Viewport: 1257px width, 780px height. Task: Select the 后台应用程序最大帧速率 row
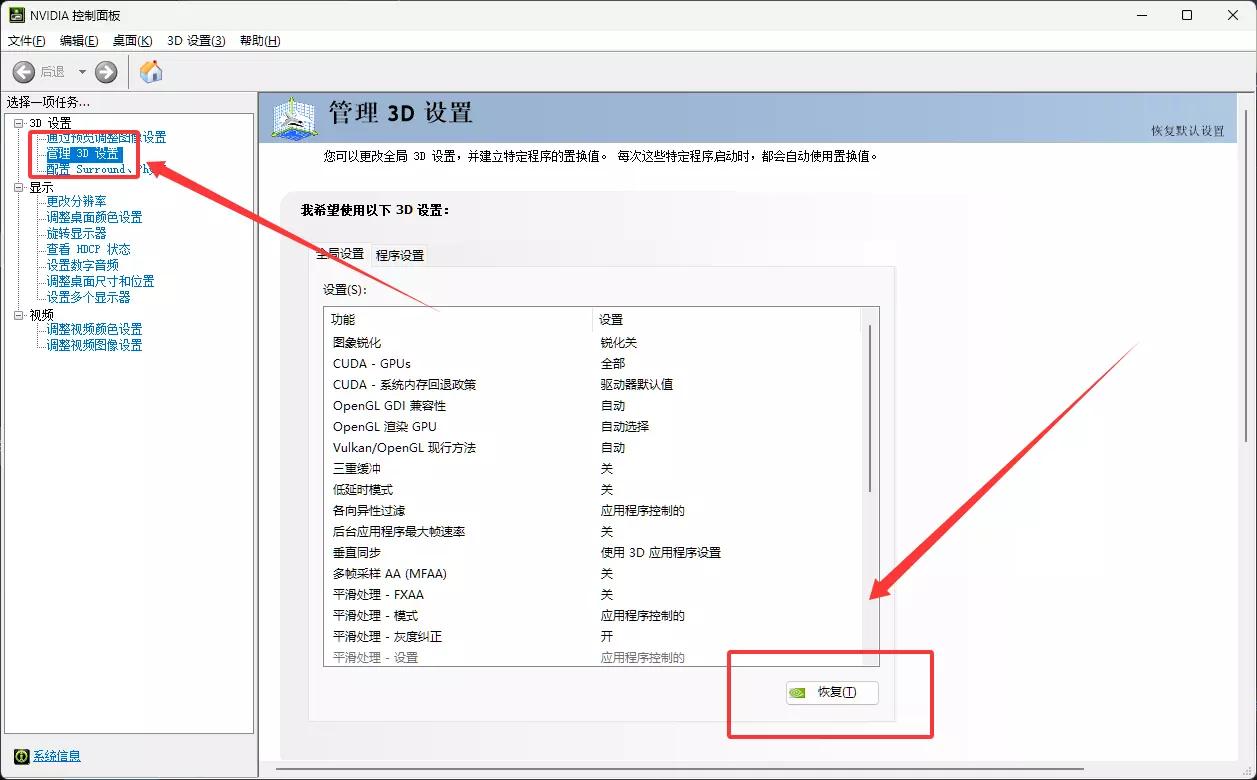(592, 532)
